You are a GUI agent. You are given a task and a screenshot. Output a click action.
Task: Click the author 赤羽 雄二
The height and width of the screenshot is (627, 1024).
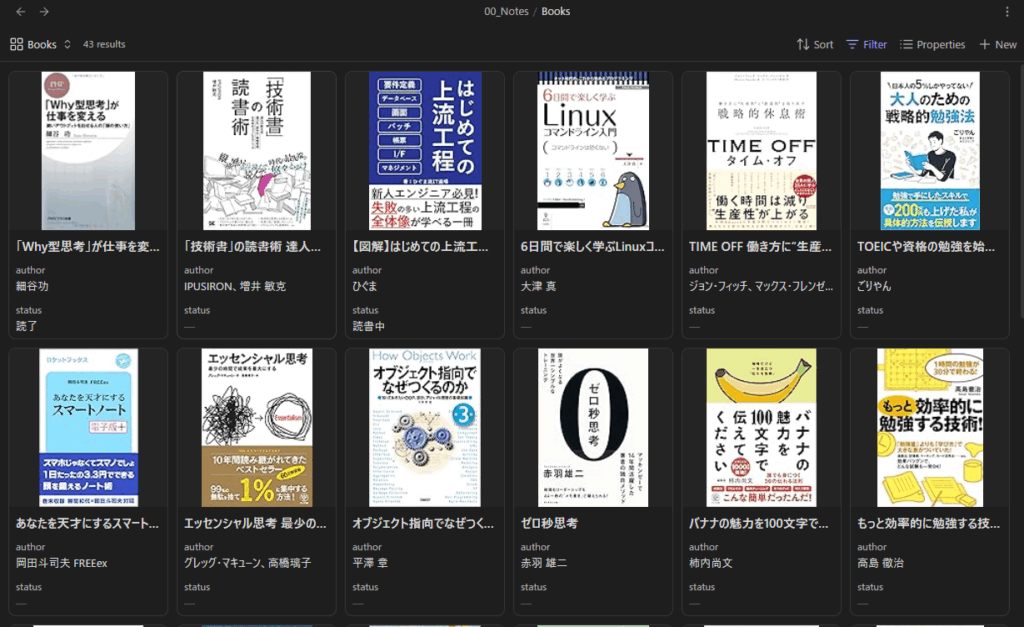pos(543,563)
